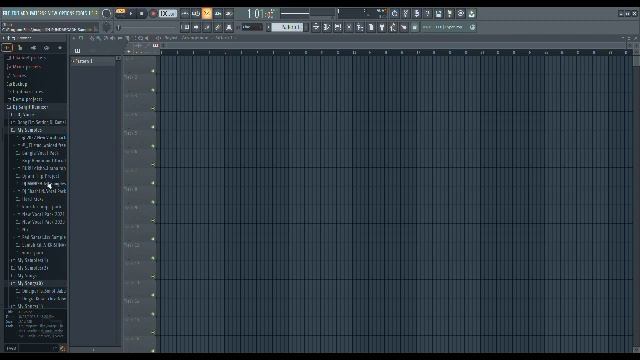Viewport: 640px width, 360px height.
Task: Toggle the loop recording icon
Action: pyautogui.click(x=229, y=13)
